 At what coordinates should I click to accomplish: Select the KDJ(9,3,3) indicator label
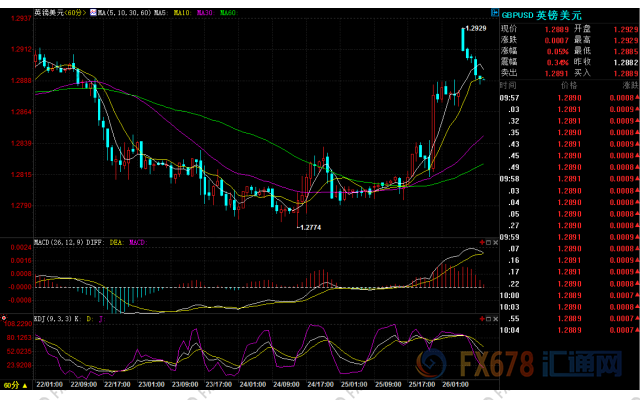point(18,317)
